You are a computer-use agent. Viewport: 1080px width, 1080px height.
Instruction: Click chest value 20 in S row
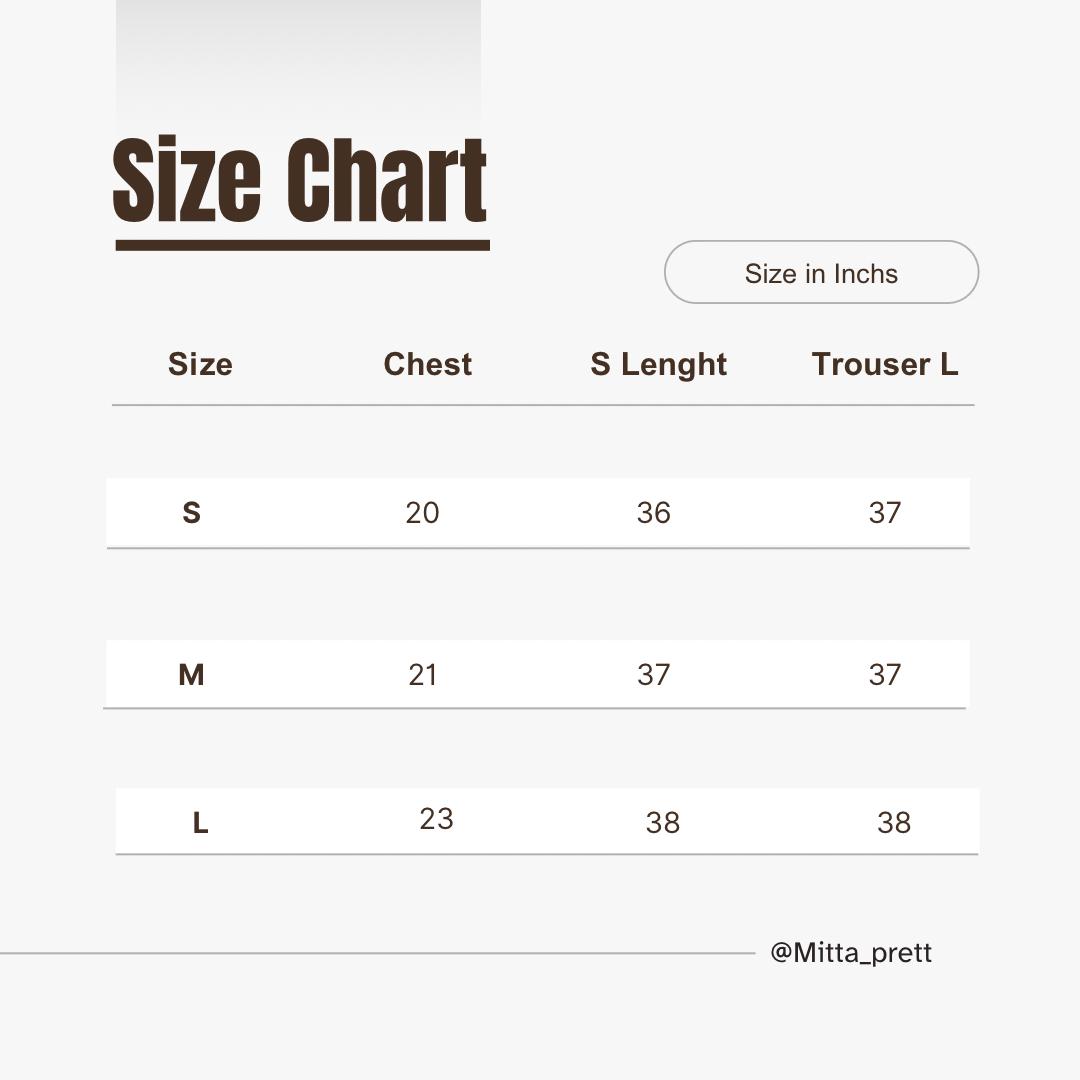tap(422, 513)
